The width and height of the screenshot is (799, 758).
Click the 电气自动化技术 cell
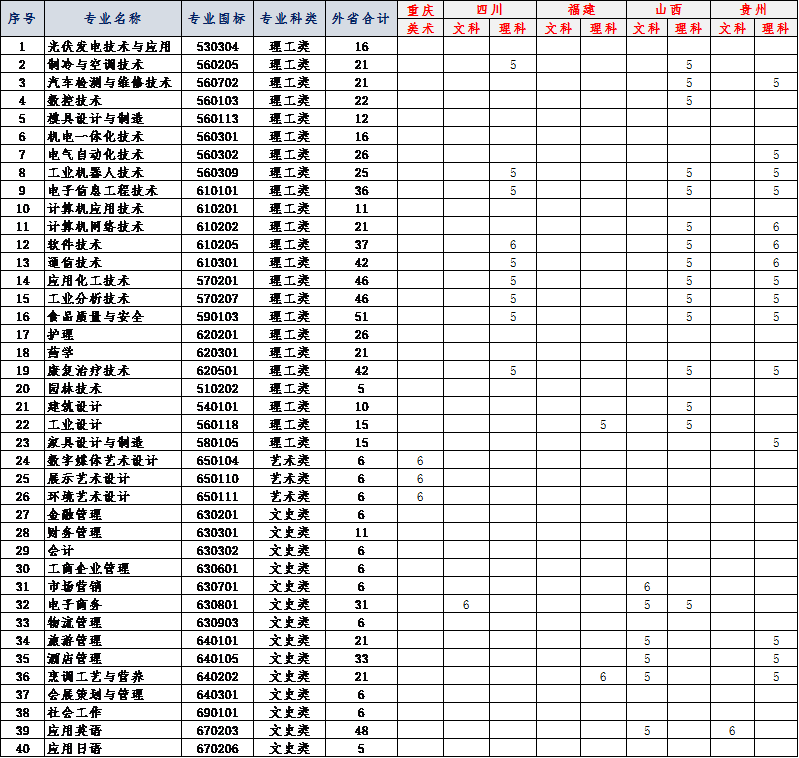(113, 155)
